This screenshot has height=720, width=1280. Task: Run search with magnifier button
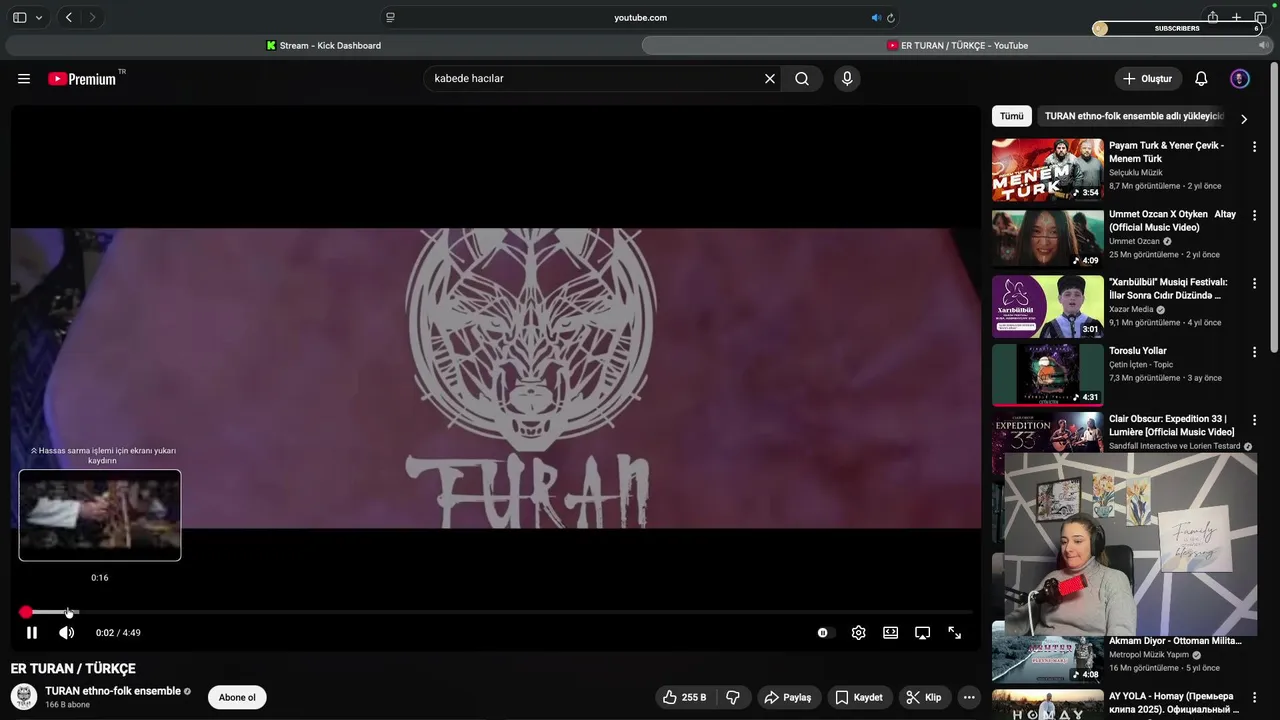(x=802, y=79)
